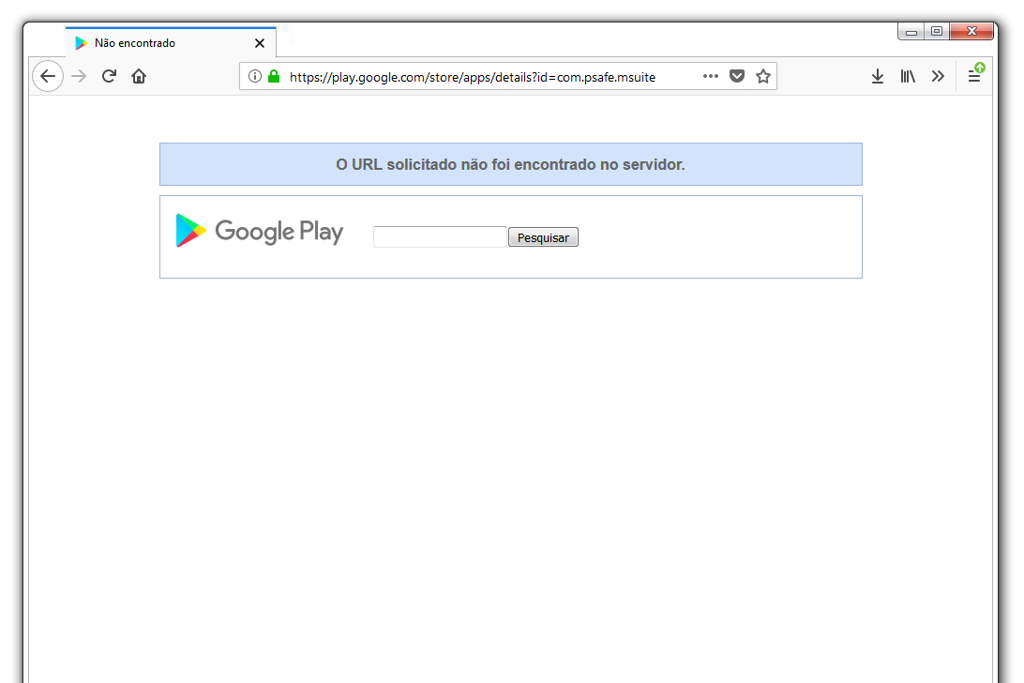Bookmark this page with the star
Image resolution: width=1024 pixels, height=683 pixels.
tap(763, 76)
